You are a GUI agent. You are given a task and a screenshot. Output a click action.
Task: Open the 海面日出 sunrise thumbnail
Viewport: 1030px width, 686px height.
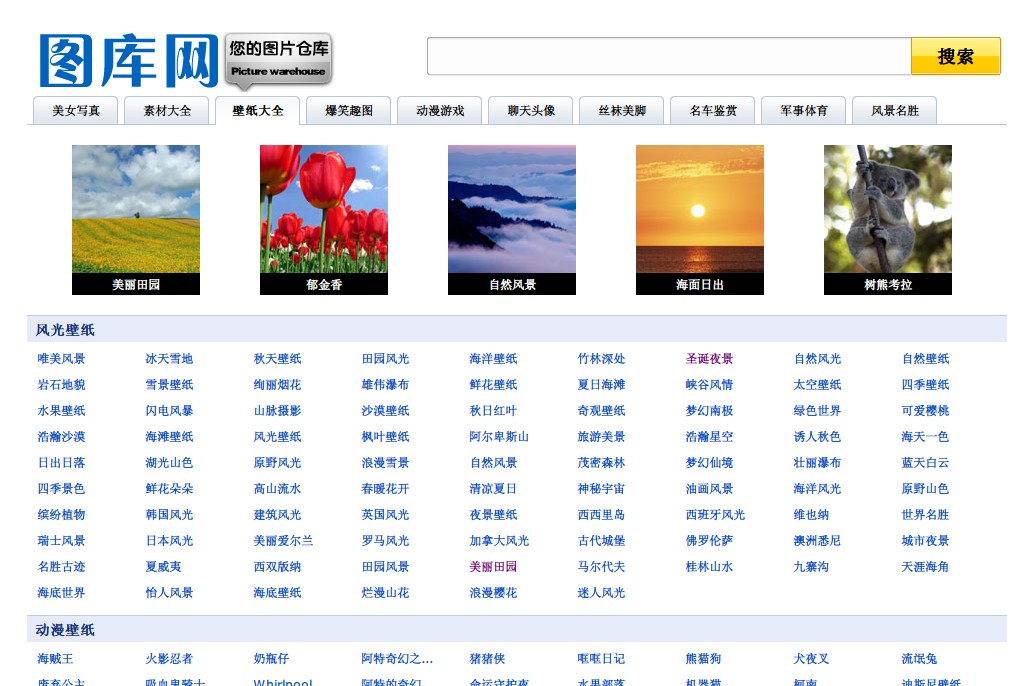[x=700, y=219]
